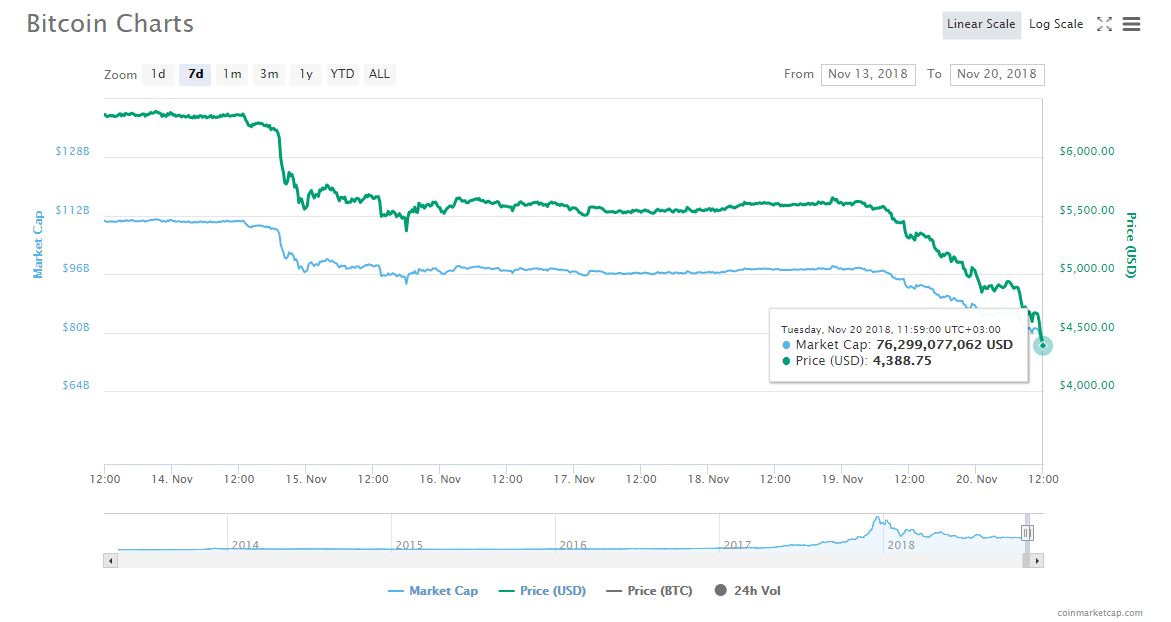
Task: Click the From date field
Action: [x=867, y=74]
